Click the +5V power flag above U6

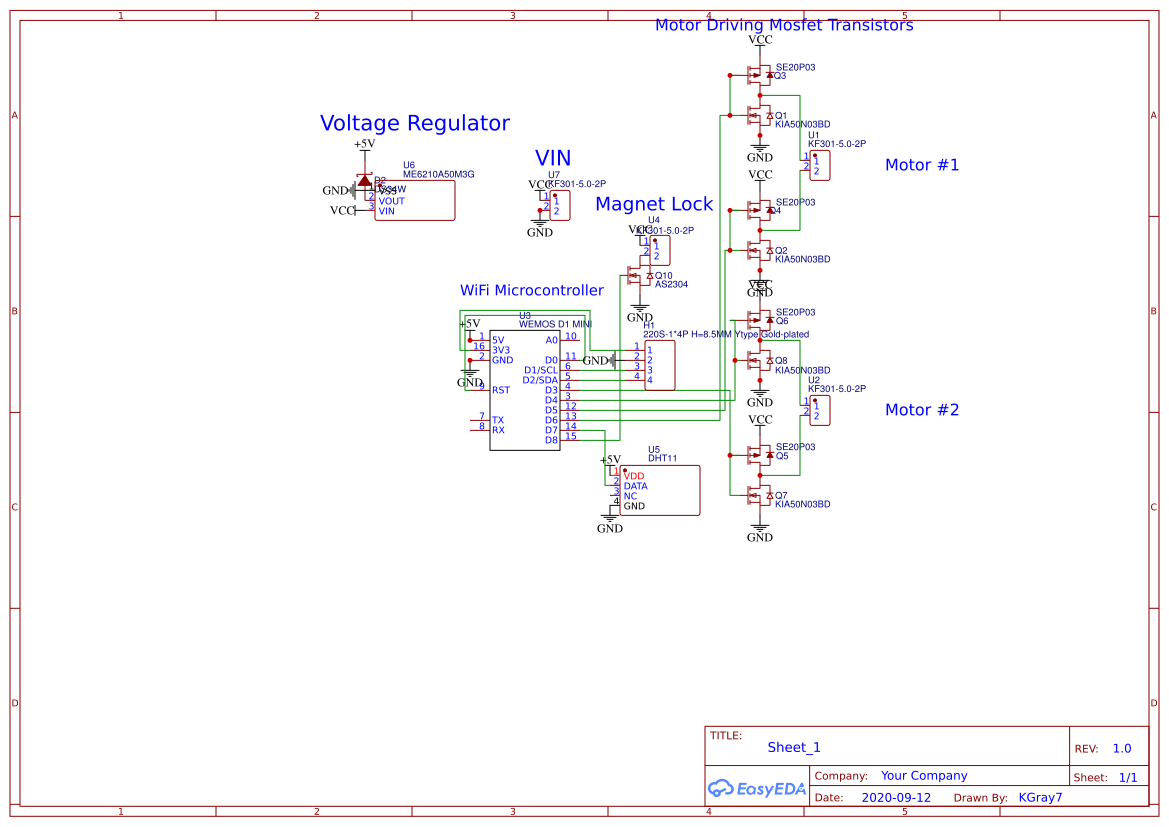(x=364, y=145)
